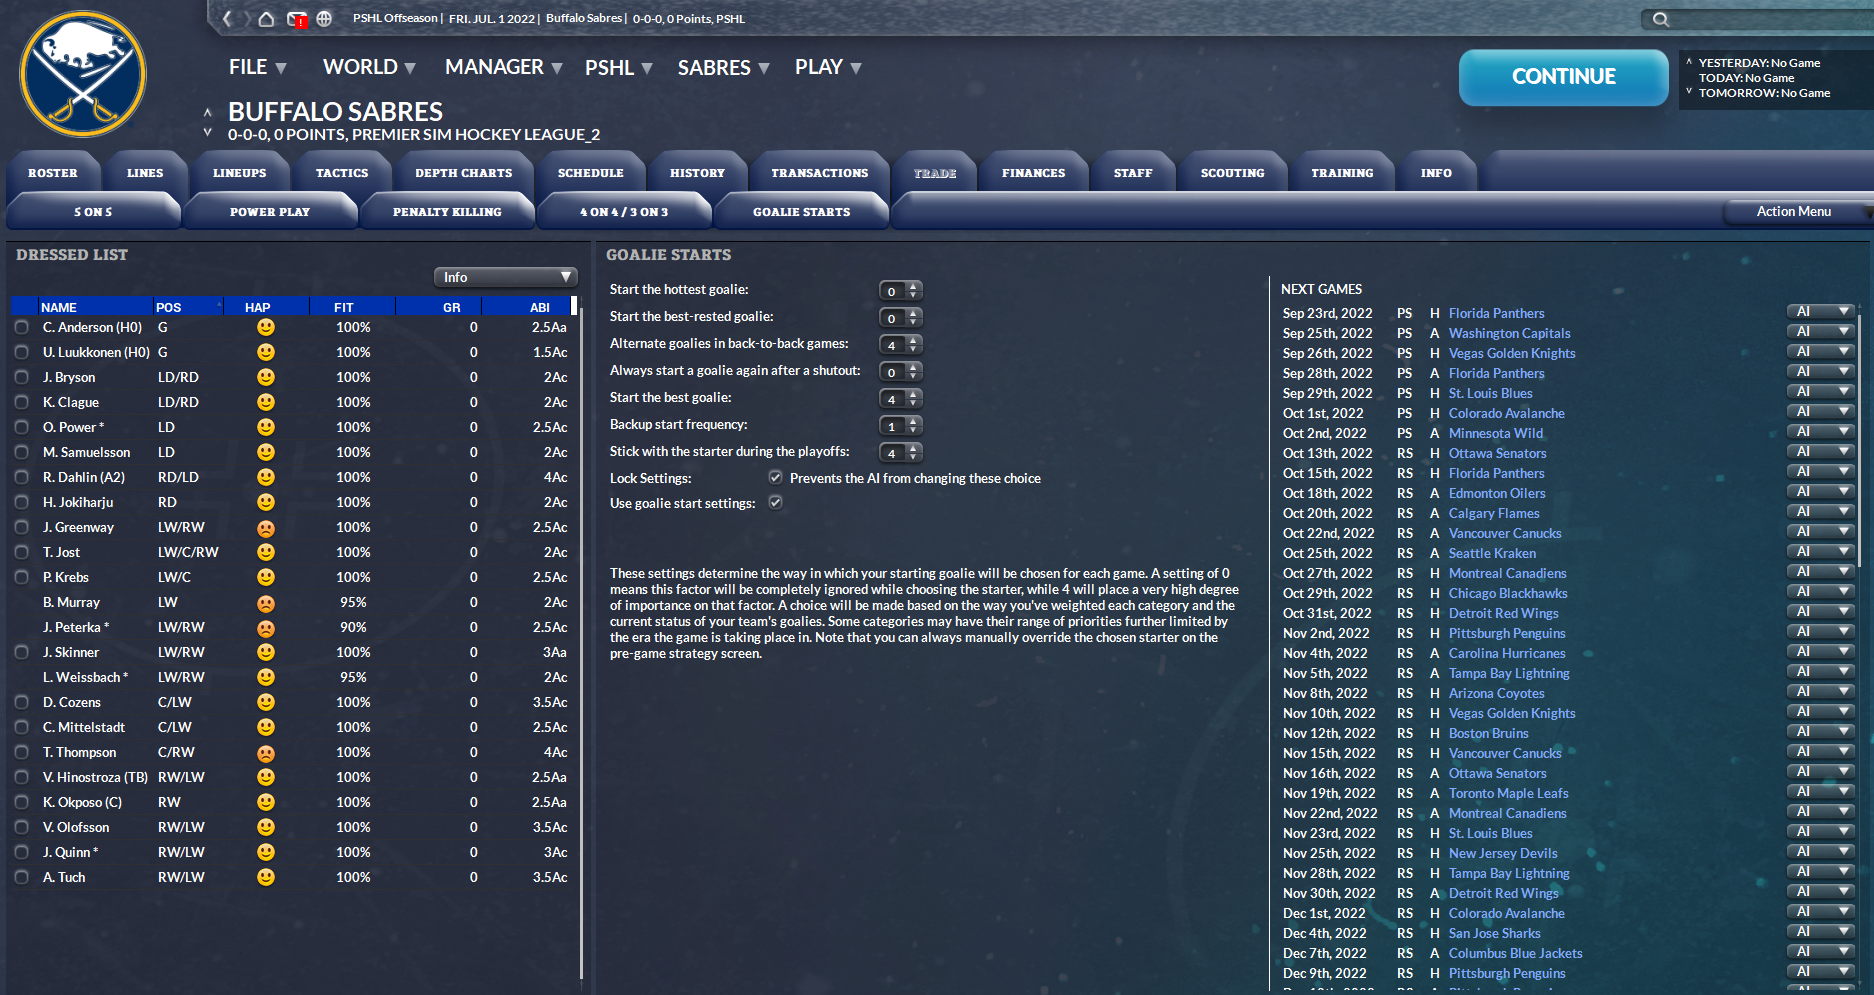This screenshot has height=995, width=1874.
Task: Switch to the ROSTER tab
Action: (x=53, y=172)
